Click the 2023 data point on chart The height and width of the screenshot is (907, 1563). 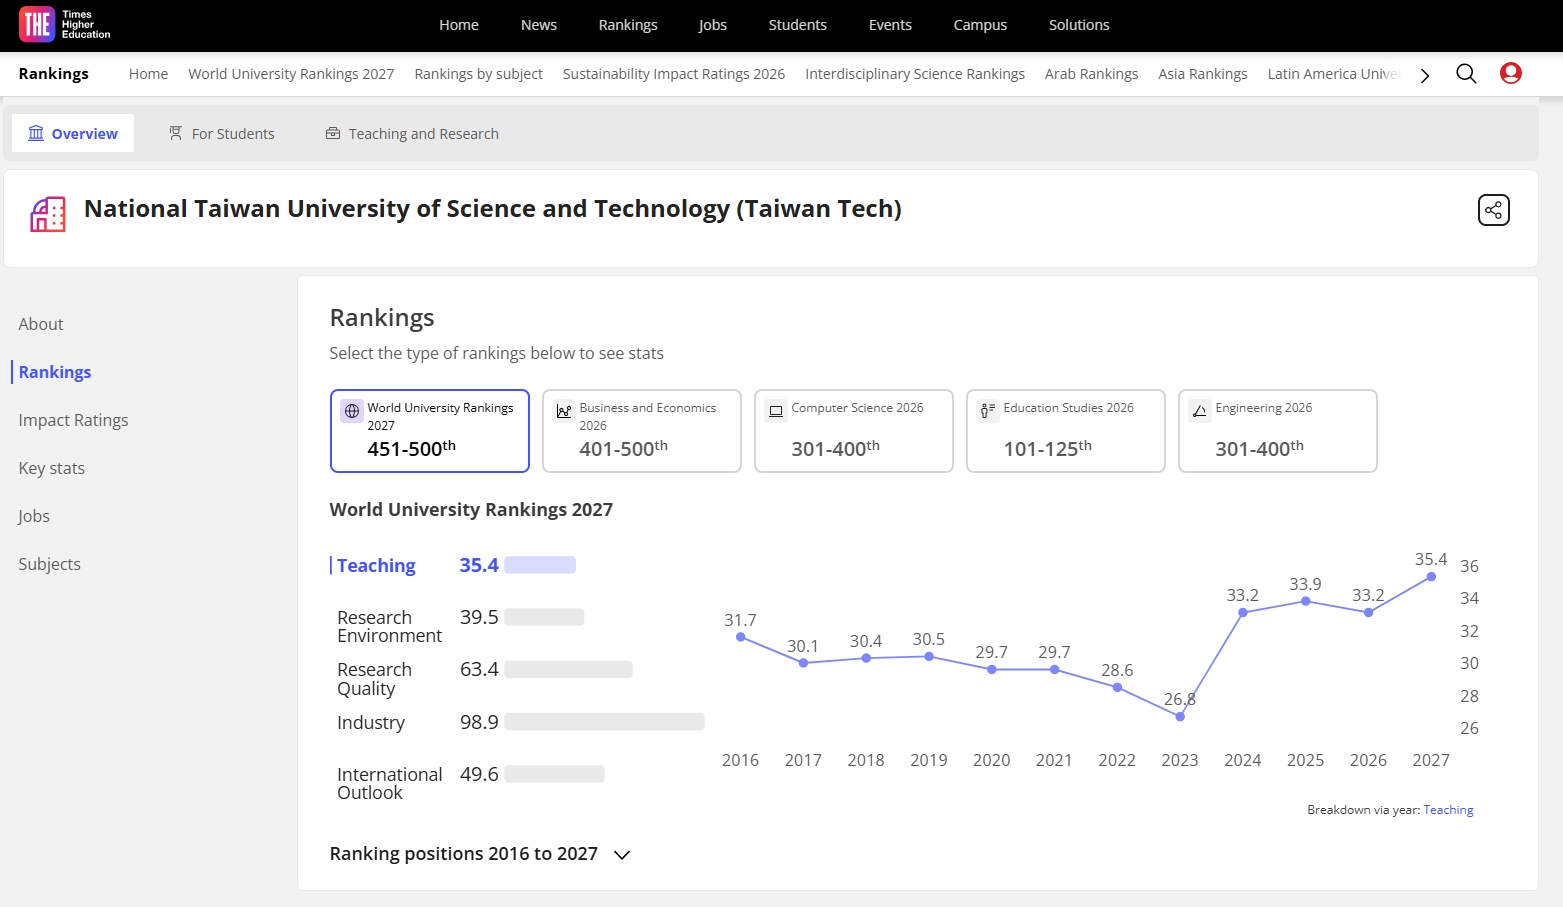coord(1180,716)
